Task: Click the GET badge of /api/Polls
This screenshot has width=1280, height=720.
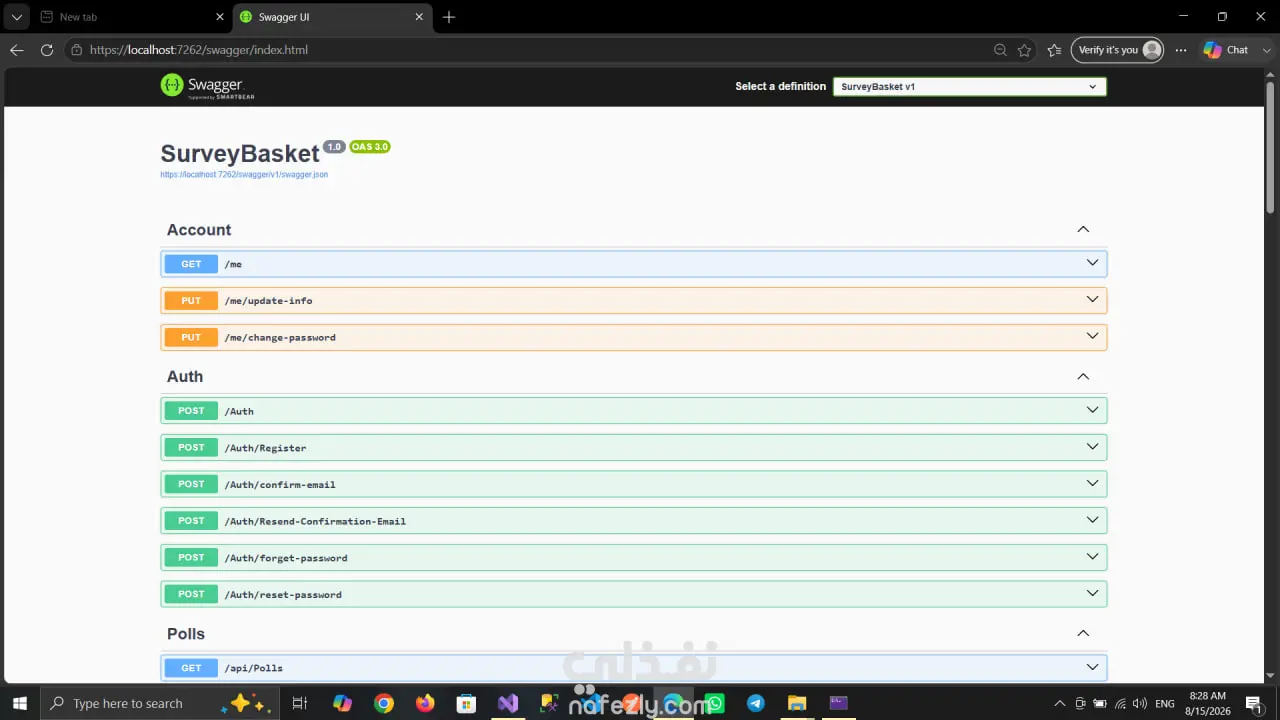Action: pyautogui.click(x=191, y=668)
